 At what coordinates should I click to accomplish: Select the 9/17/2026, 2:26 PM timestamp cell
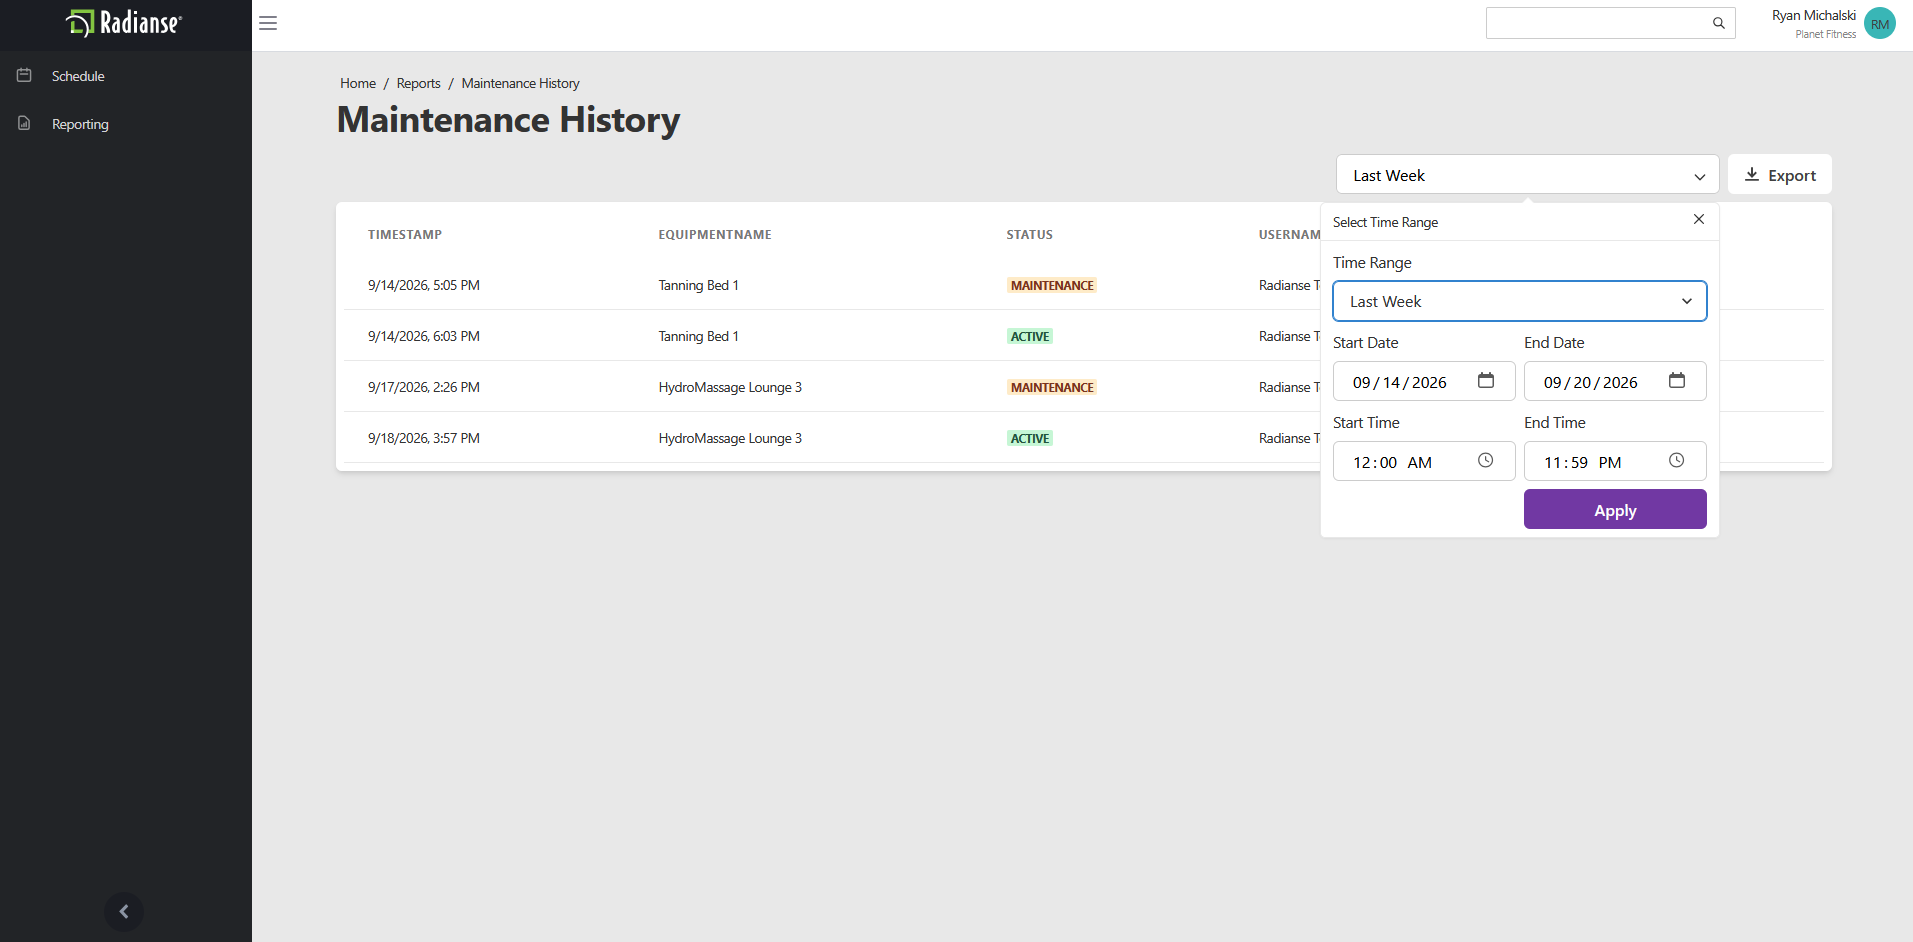[424, 387]
